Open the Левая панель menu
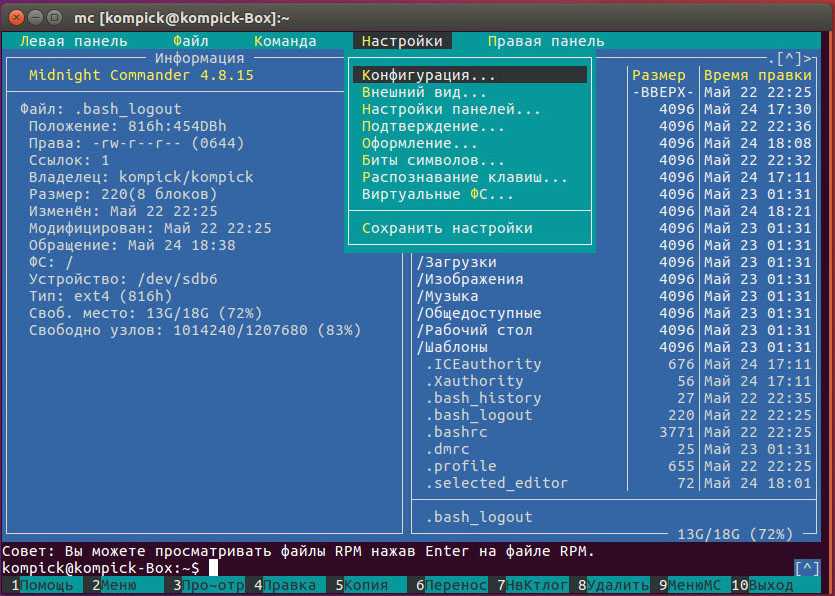The height and width of the screenshot is (596, 835). tap(74, 41)
